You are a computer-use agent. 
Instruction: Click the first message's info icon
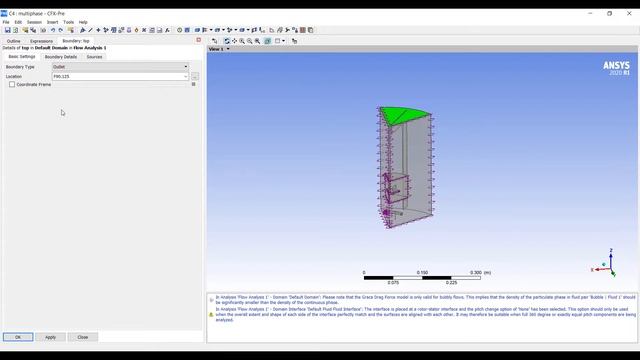tap(211, 300)
